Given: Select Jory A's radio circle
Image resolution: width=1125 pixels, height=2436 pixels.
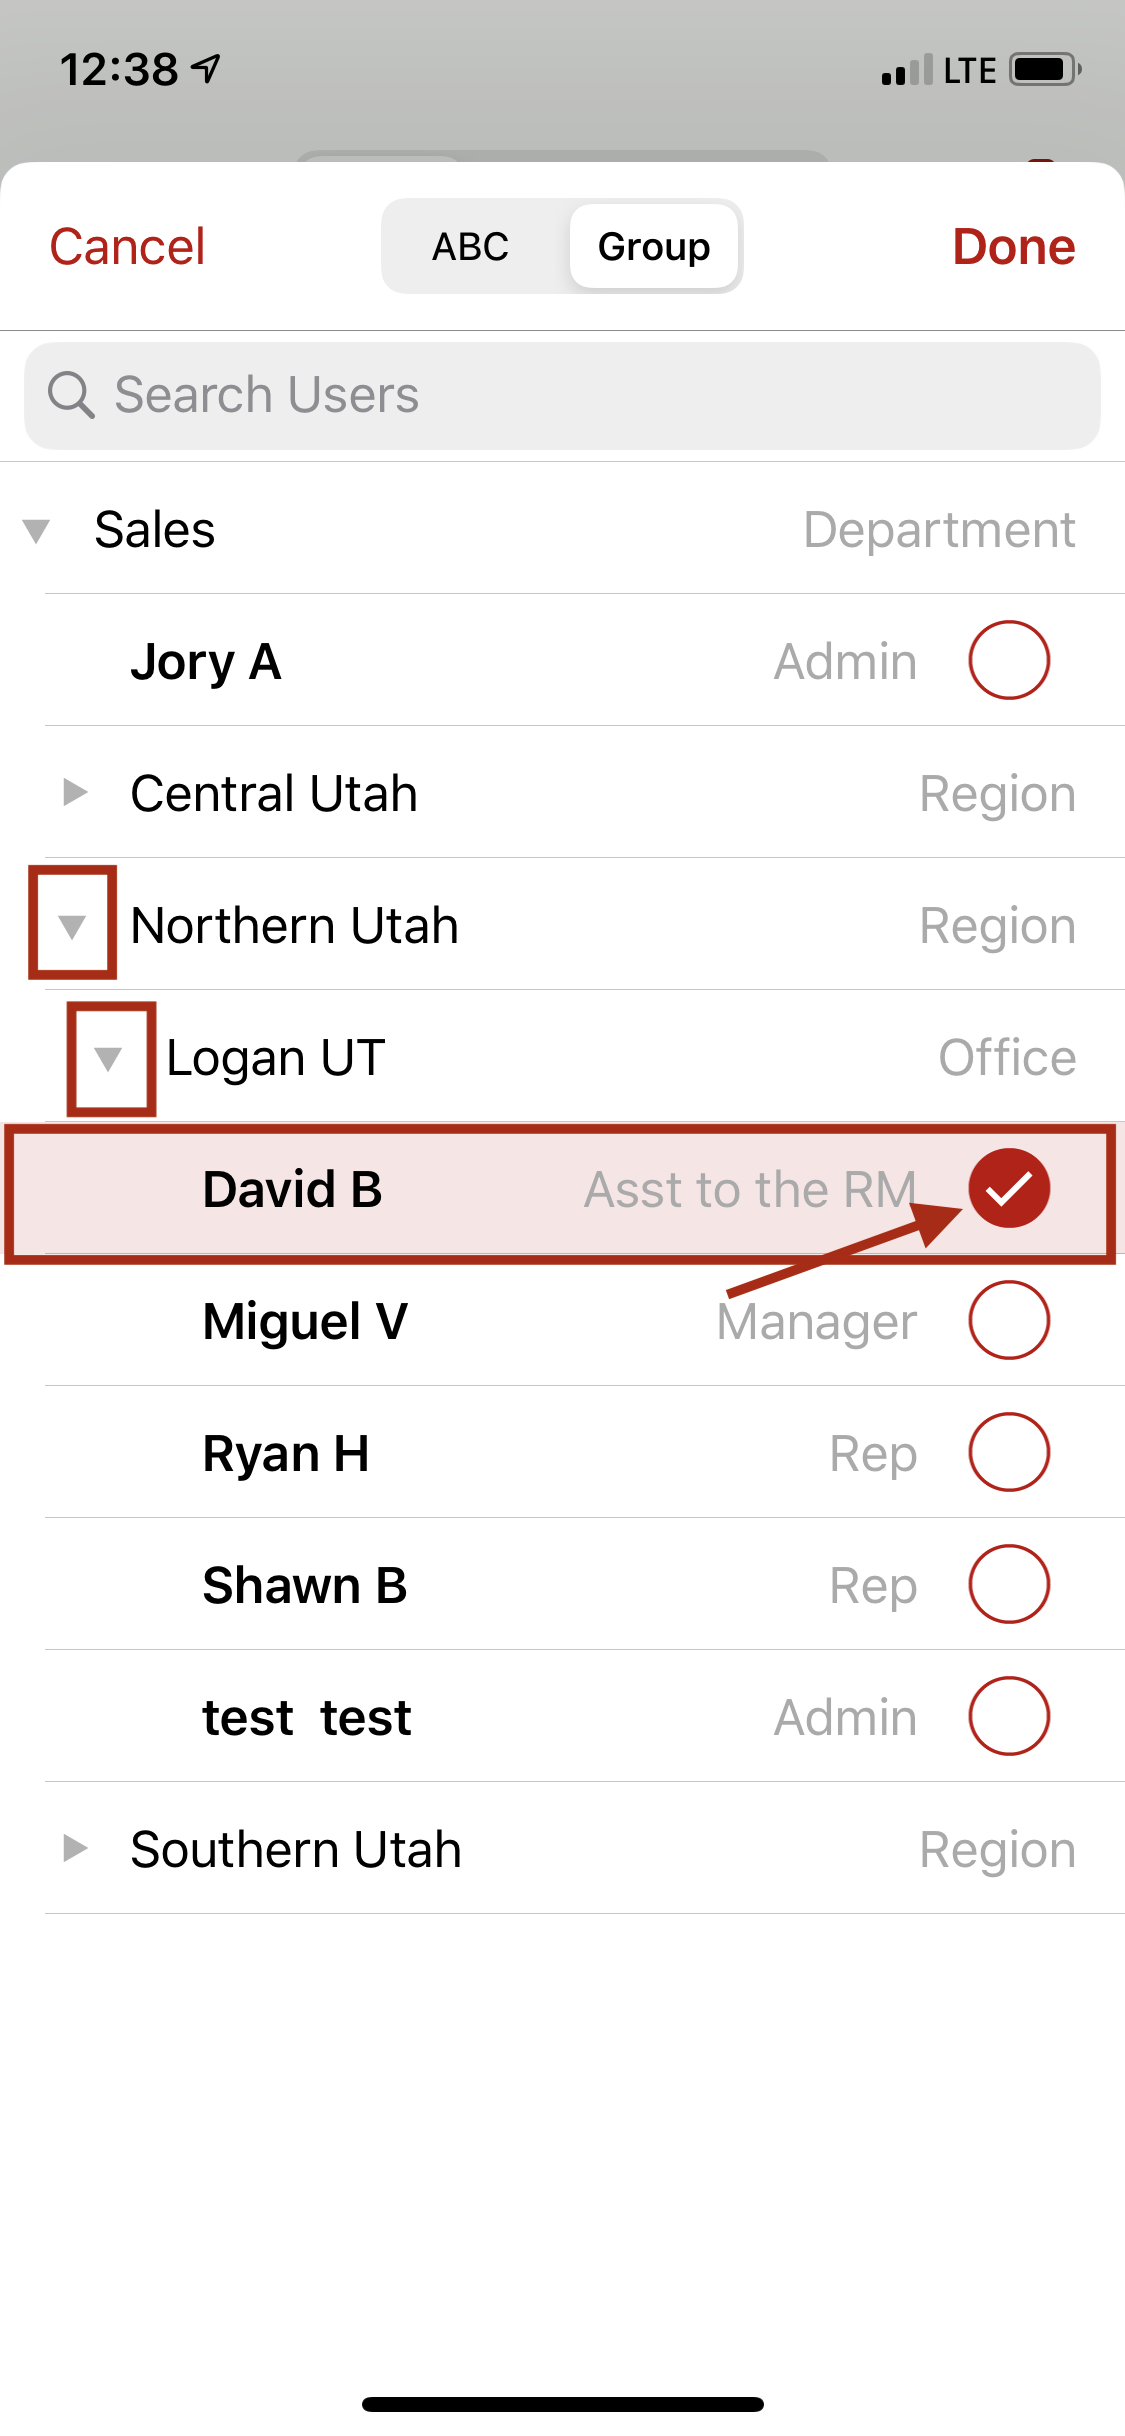Looking at the screenshot, I should pos(1009,660).
